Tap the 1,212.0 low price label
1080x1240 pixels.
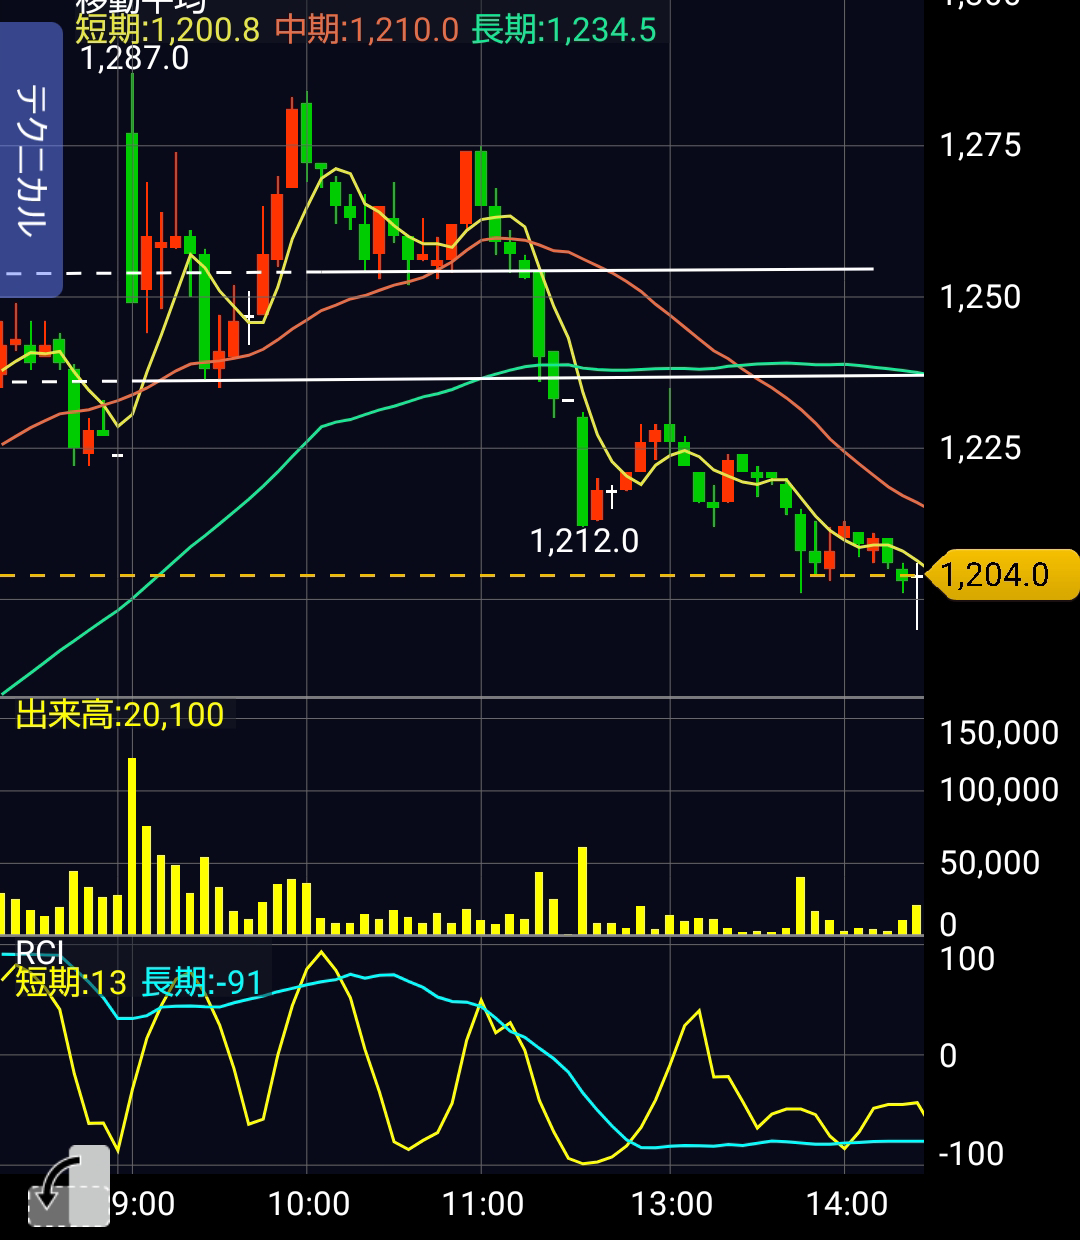(x=584, y=541)
